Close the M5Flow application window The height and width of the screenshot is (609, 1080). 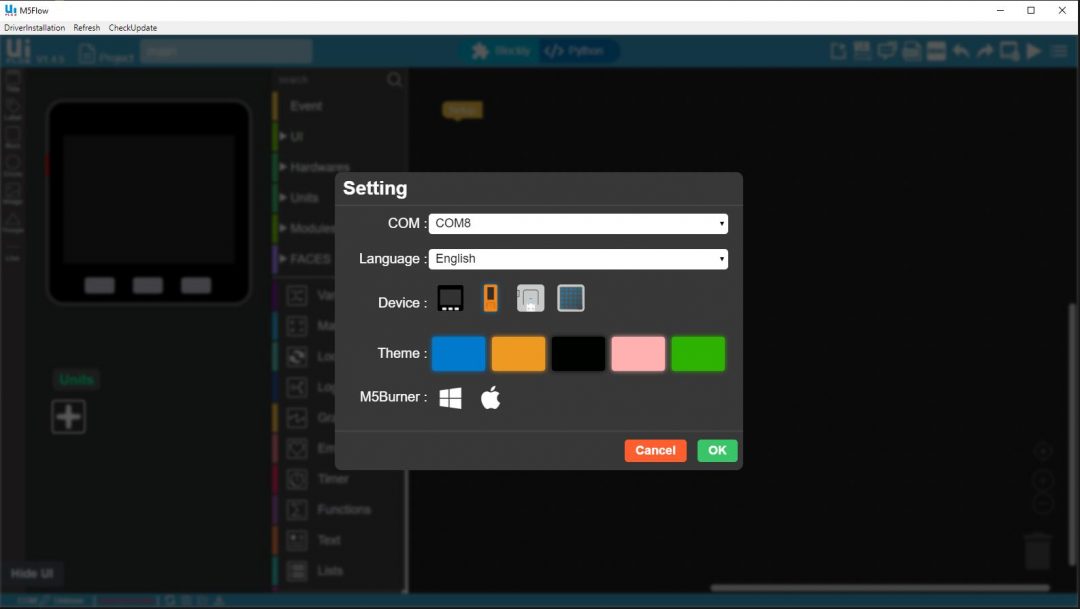(x=1062, y=10)
